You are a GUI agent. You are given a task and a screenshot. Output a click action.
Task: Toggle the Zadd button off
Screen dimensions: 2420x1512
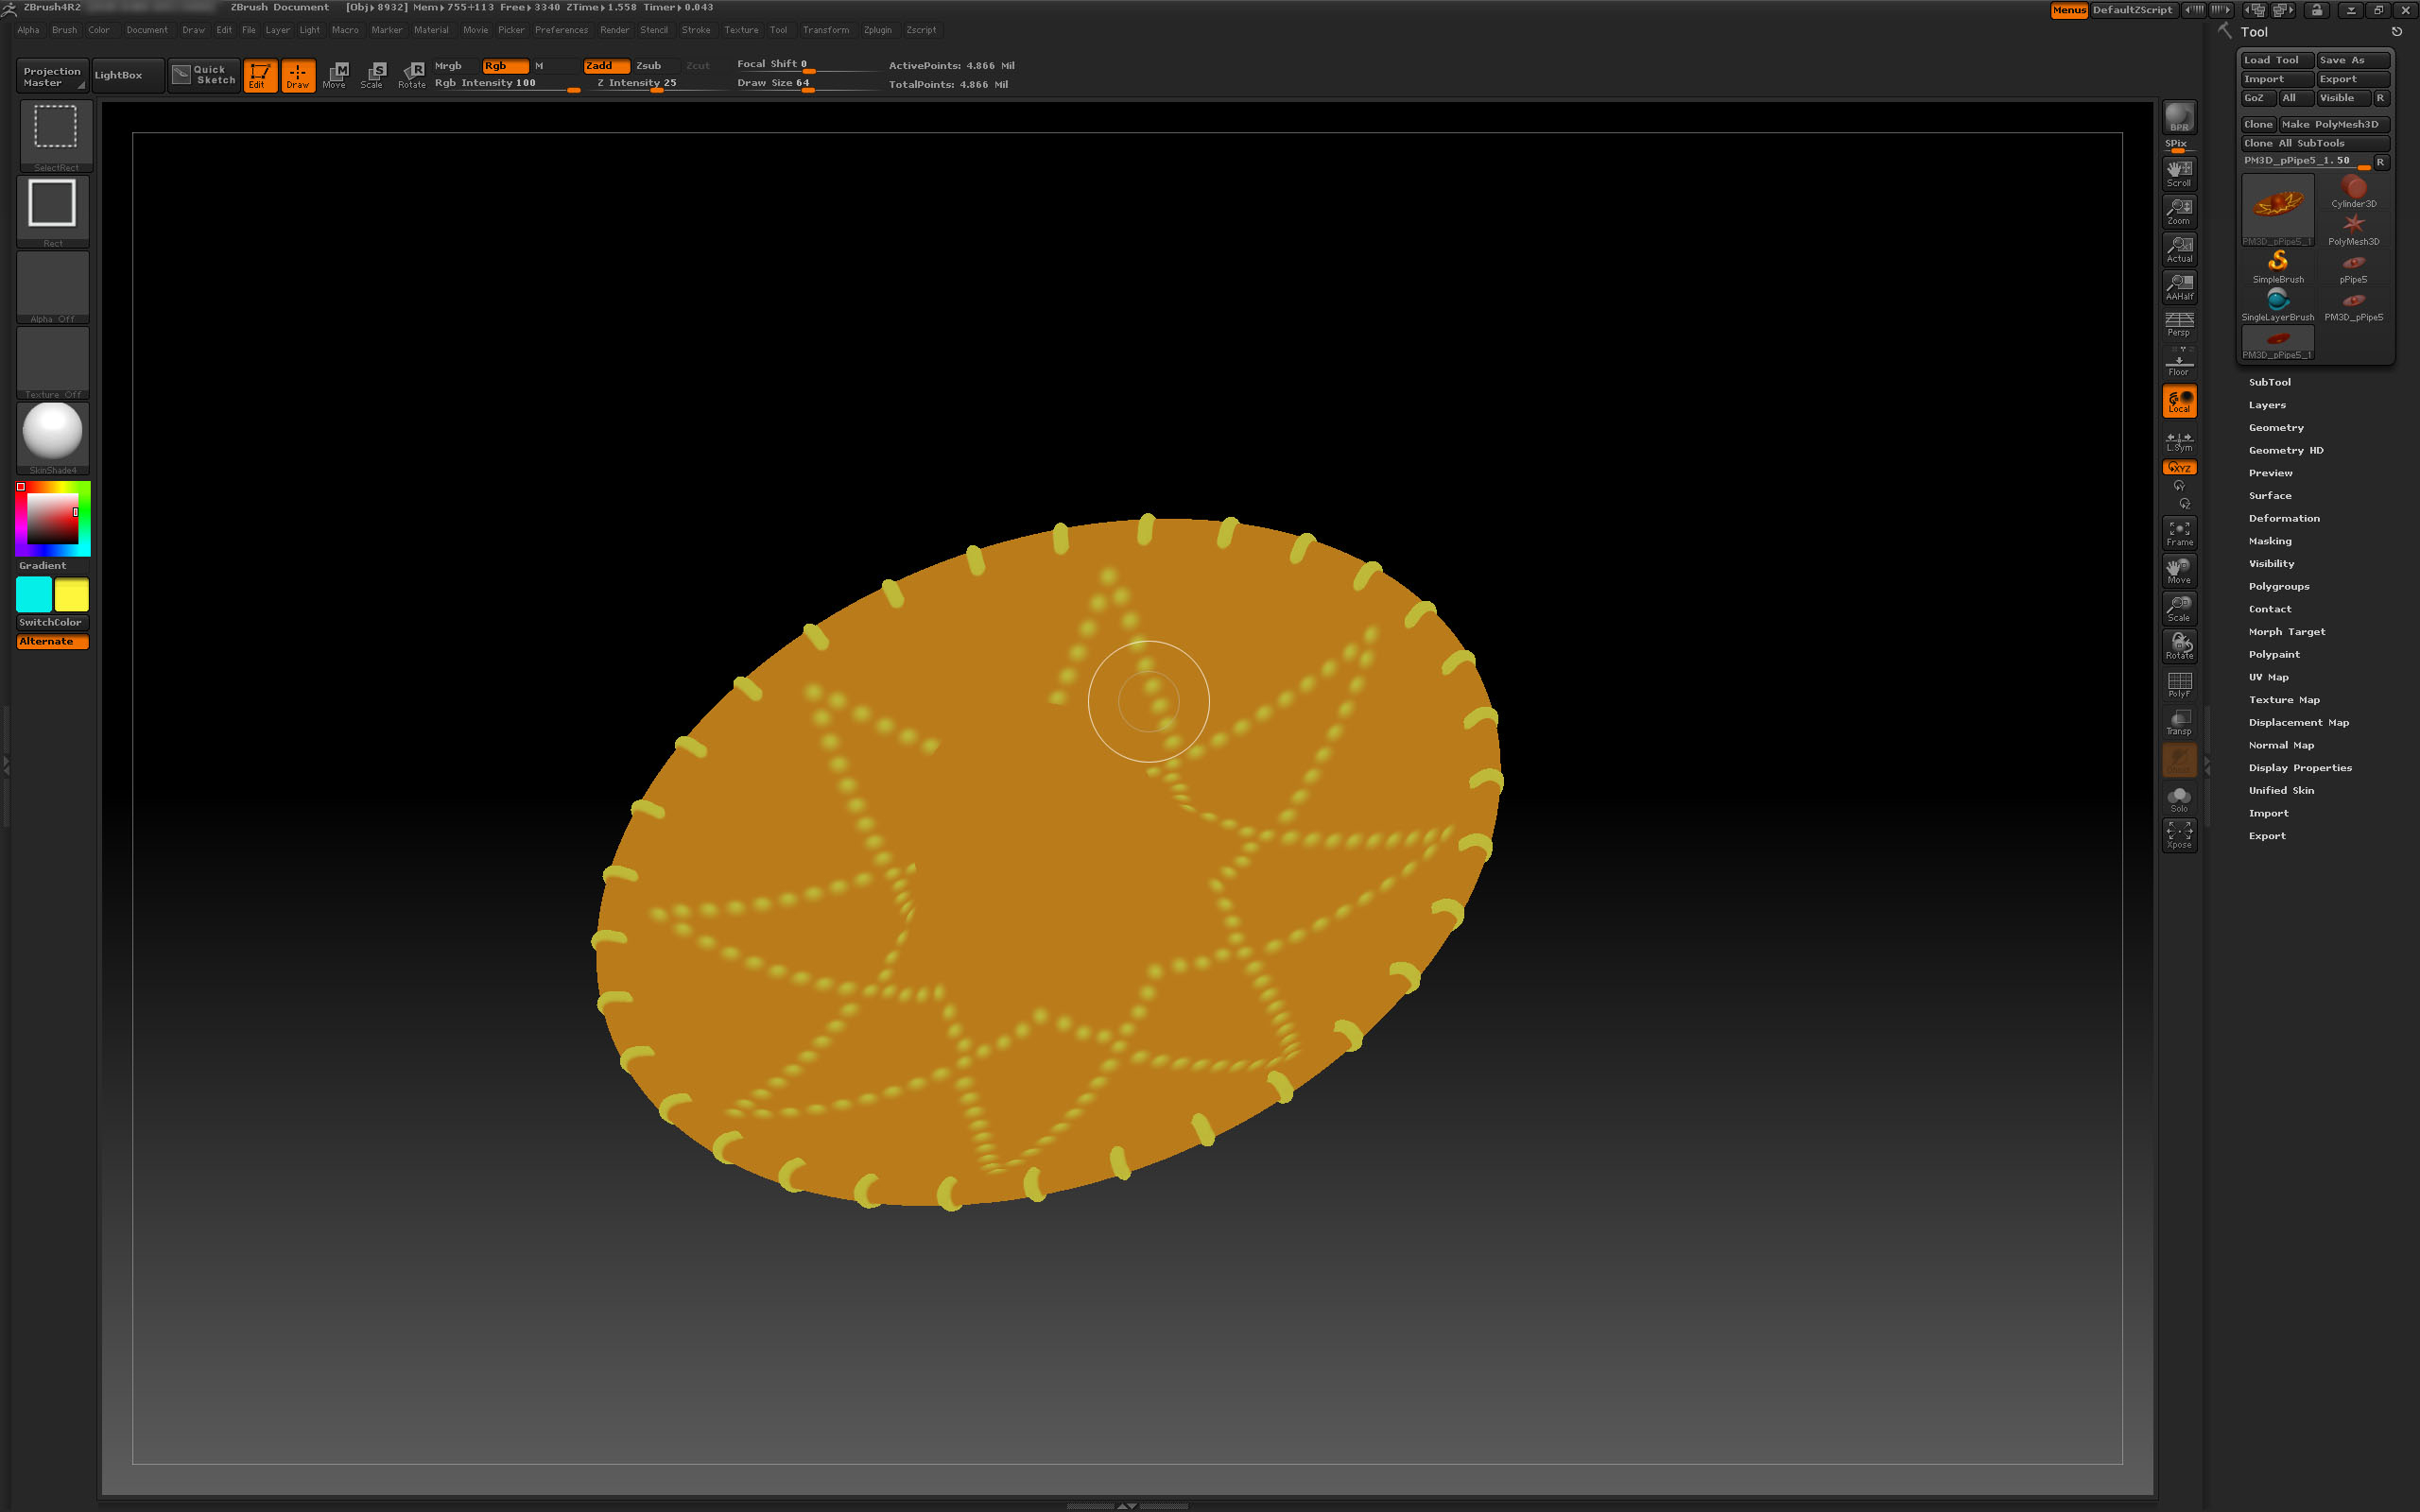tap(606, 66)
